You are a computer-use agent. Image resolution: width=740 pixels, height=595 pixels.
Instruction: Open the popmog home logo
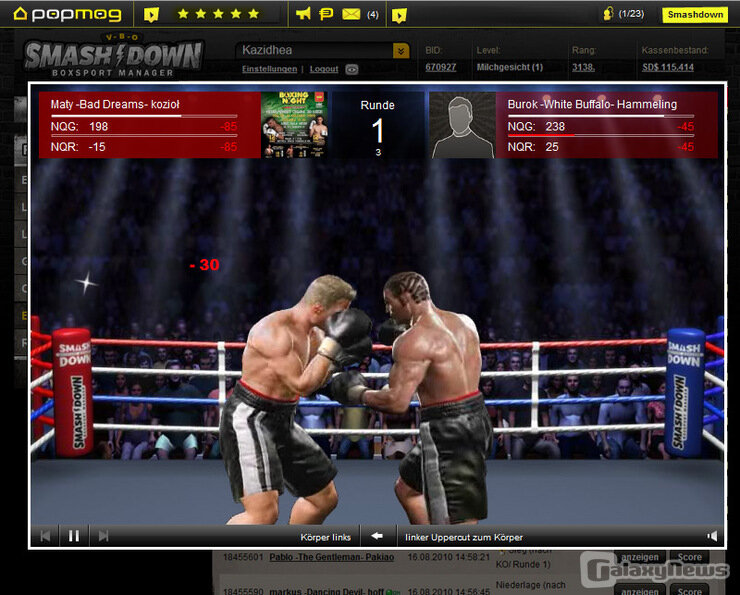(x=67, y=14)
